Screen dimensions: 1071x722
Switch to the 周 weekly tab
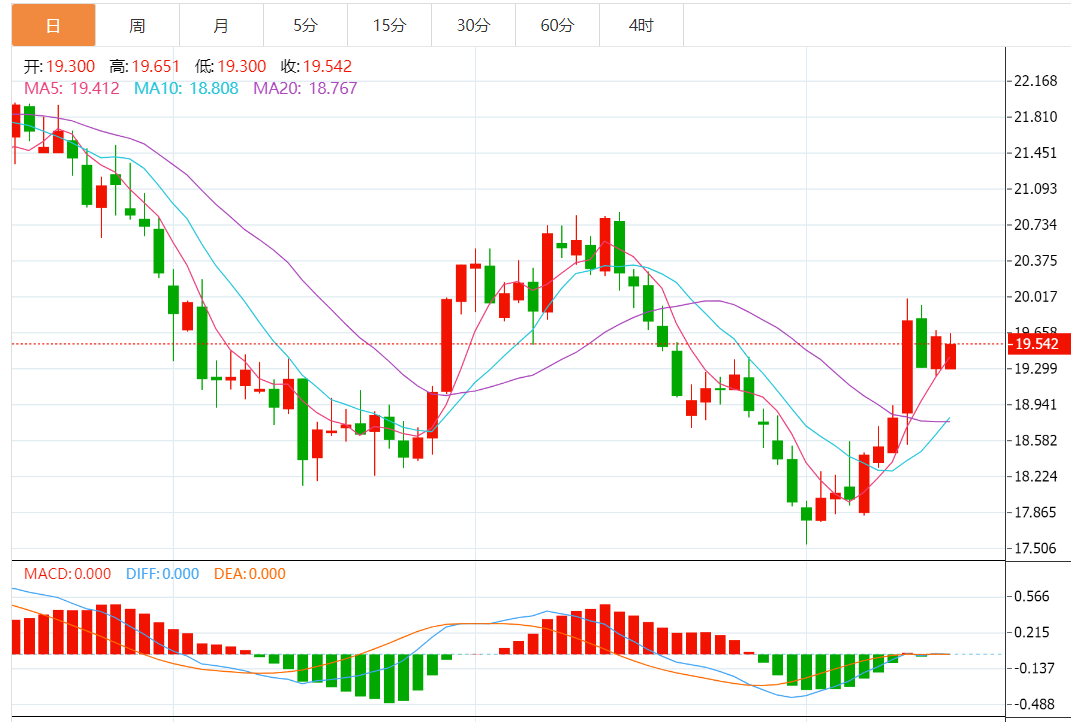click(x=137, y=25)
